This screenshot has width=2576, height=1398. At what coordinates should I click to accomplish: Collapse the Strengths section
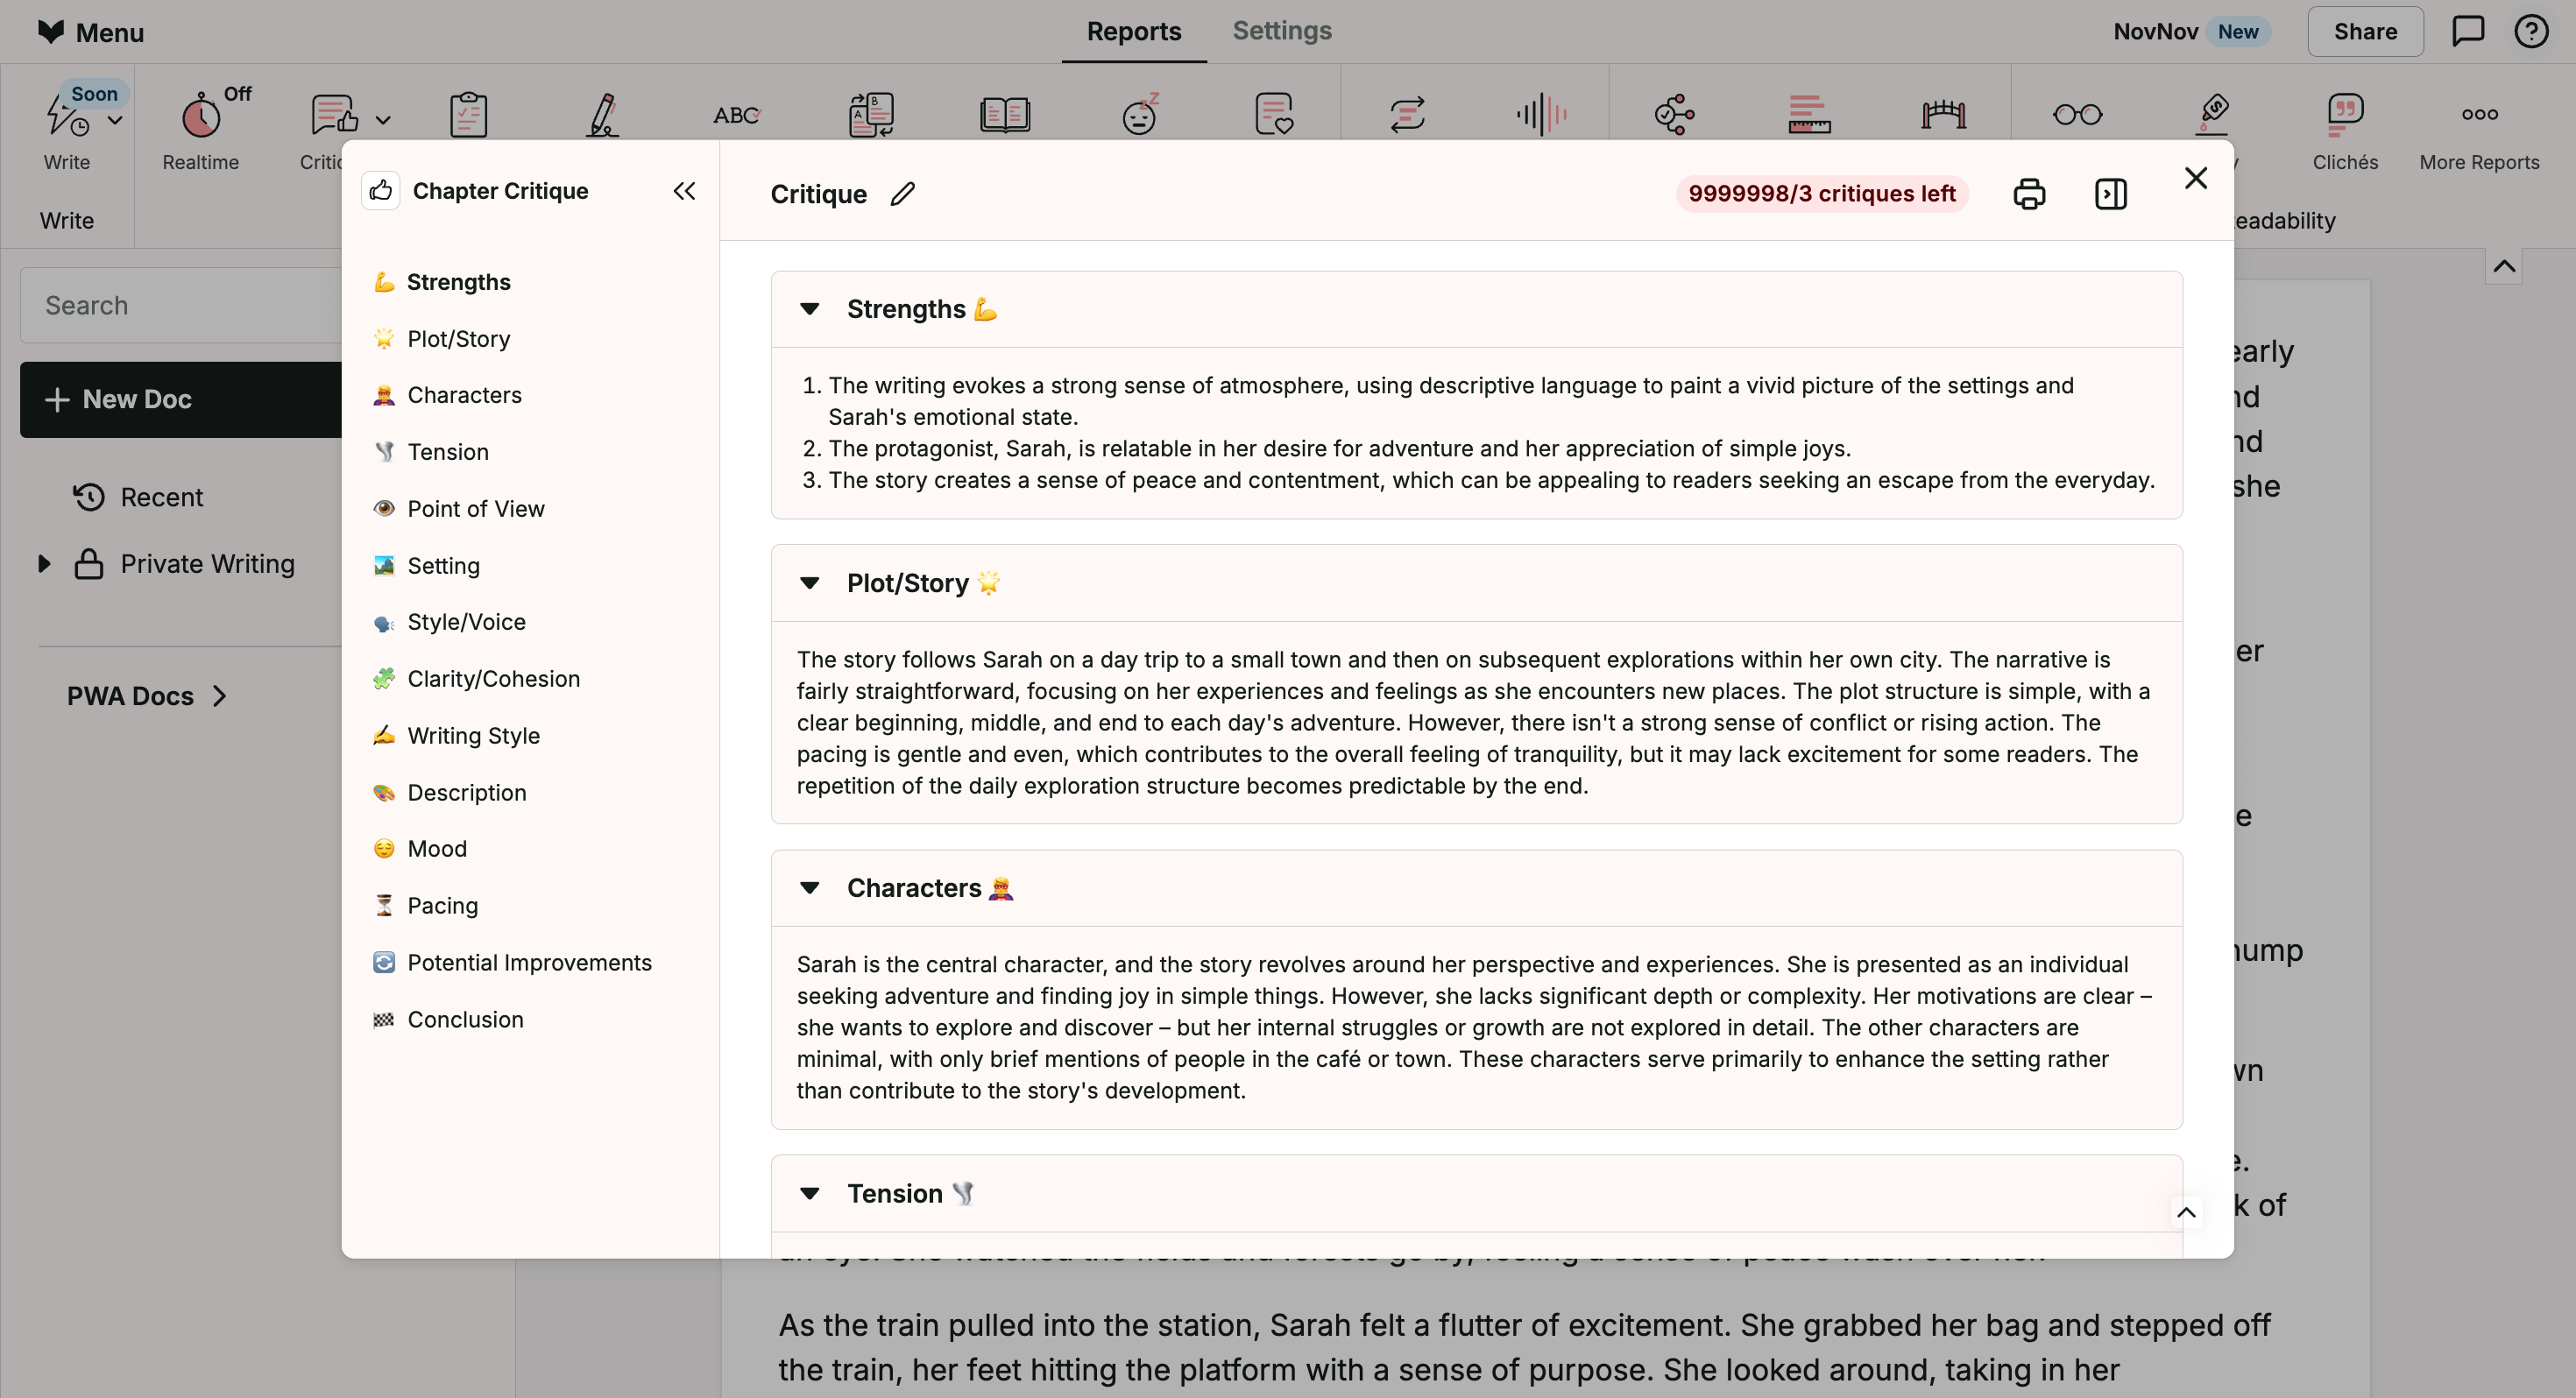coord(810,309)
